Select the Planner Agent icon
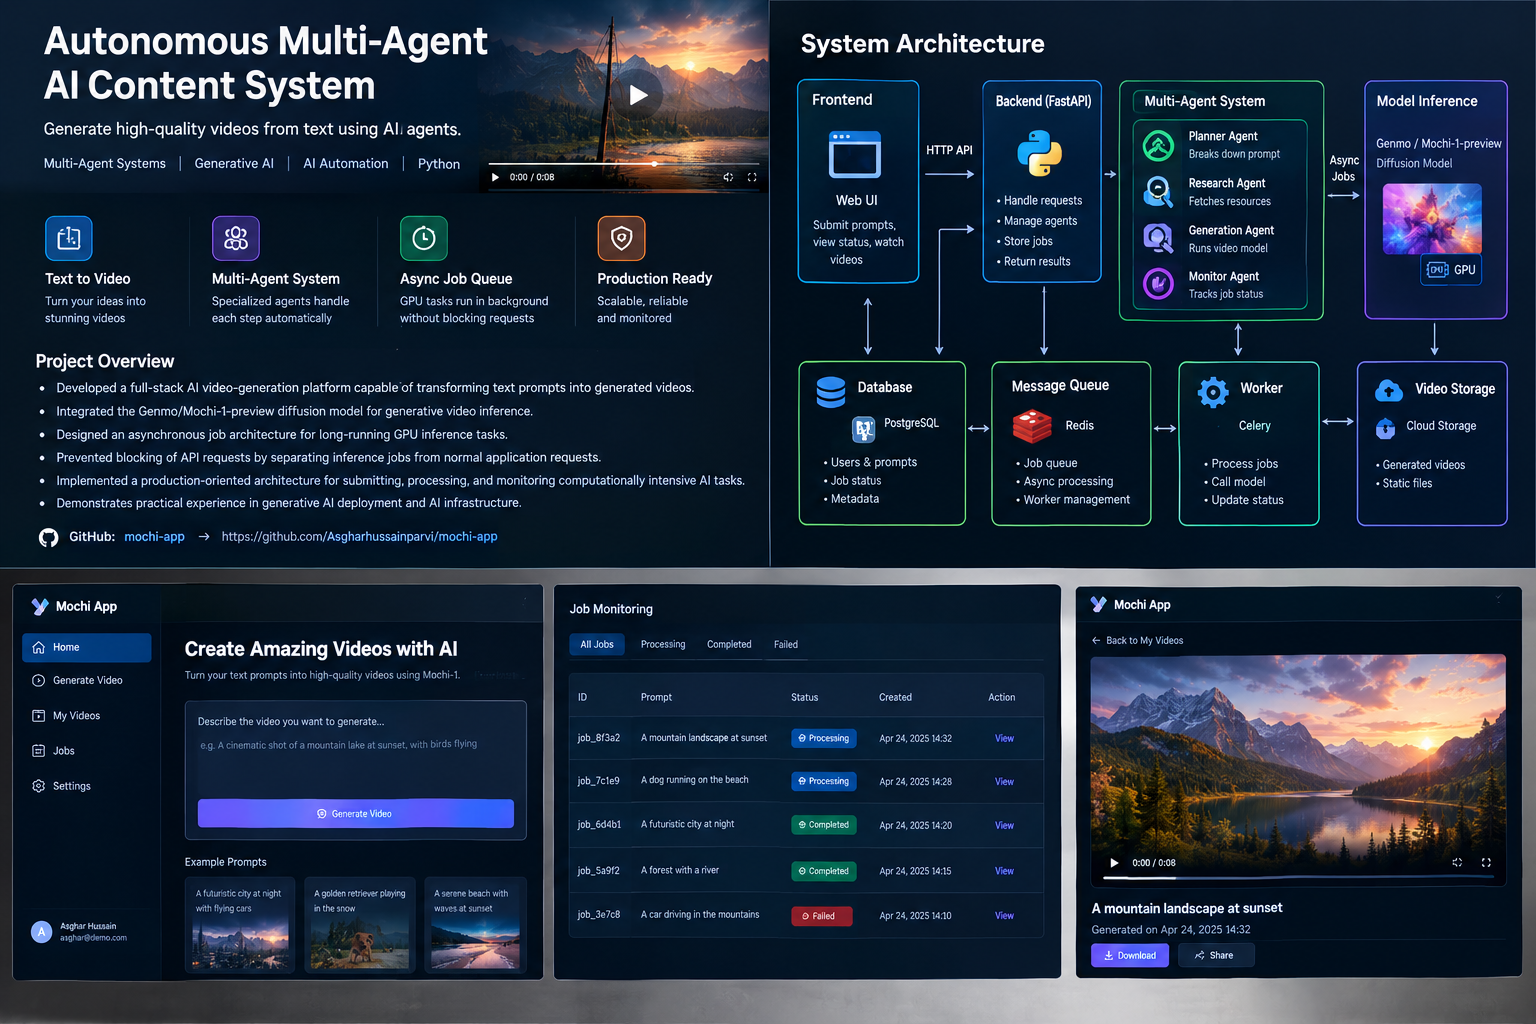Screen dimensions: 1536x1024 1158,146
